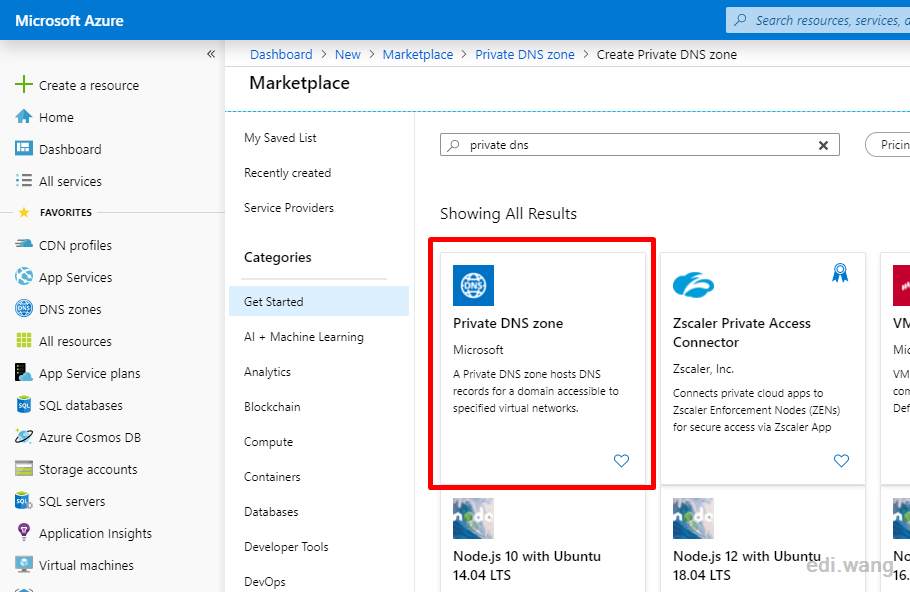This screenshot has width=910, height=592.
Task: Select the Get Started category
Action: click(x=319, y=301)
